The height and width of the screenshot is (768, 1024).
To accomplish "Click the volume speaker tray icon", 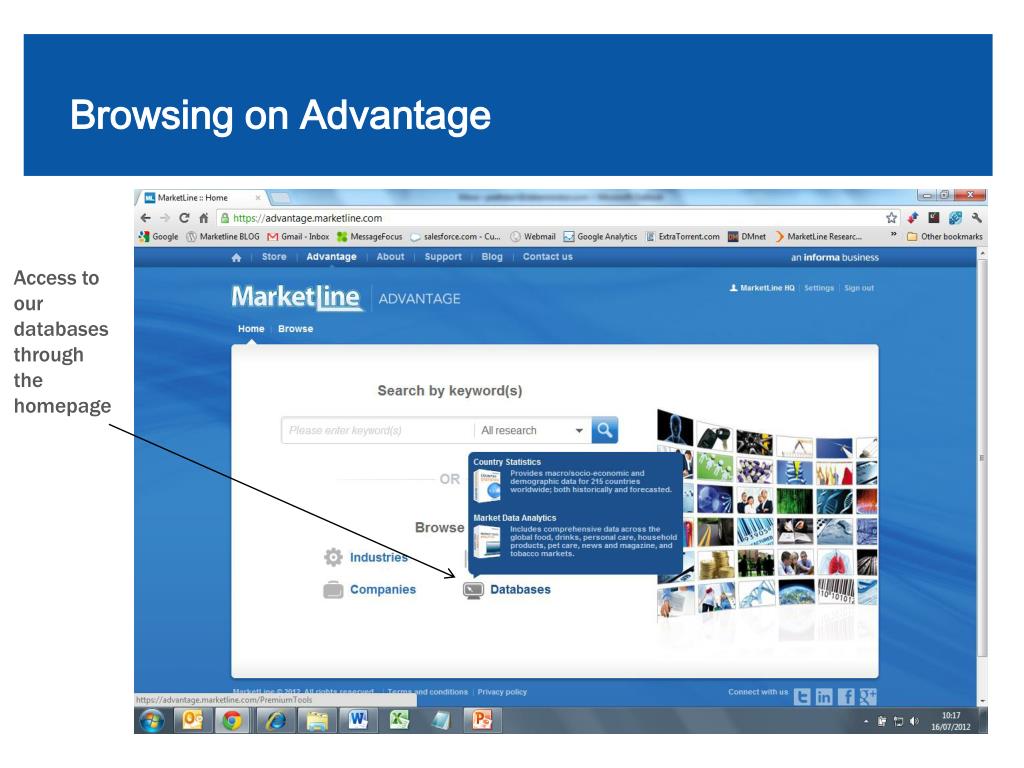I will tap(914, 721).
